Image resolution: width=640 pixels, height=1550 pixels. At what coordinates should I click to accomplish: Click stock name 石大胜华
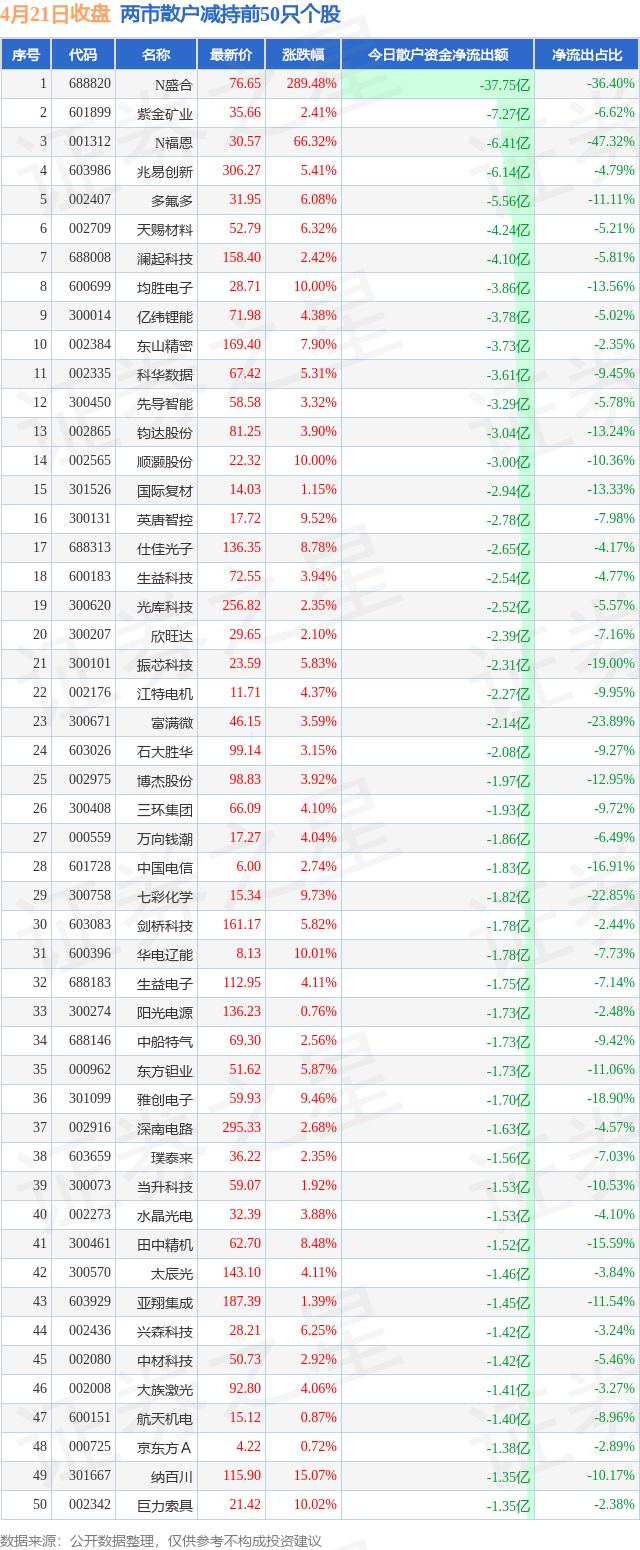[x=165, y=751]
